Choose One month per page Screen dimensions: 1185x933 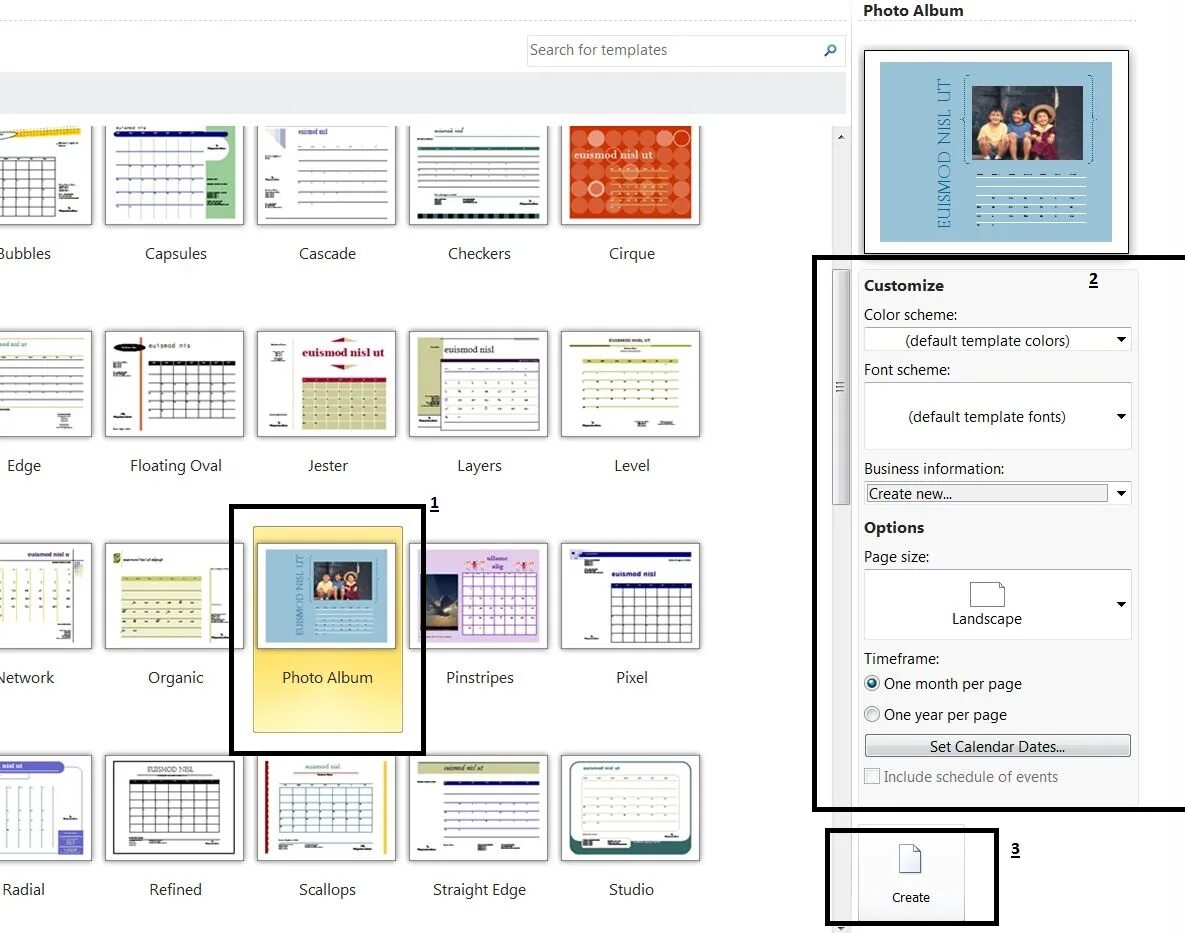pos(872,683)
